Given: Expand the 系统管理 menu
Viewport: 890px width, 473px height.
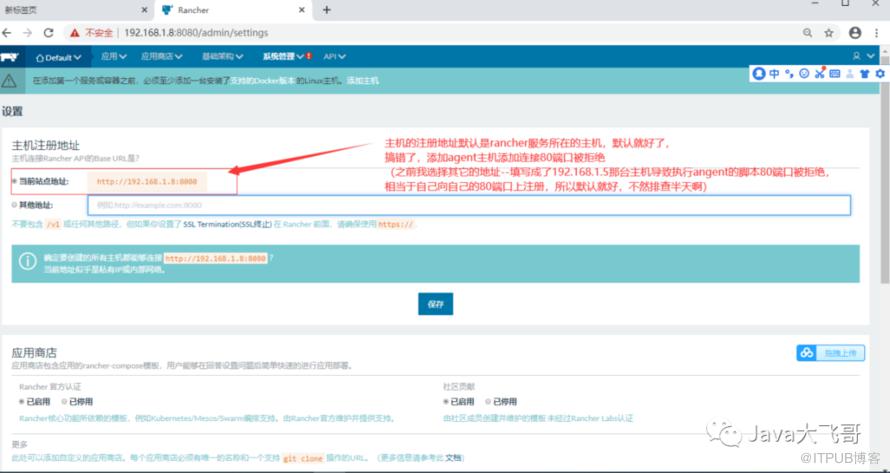Looking at the screenshot, I should 283,56.
